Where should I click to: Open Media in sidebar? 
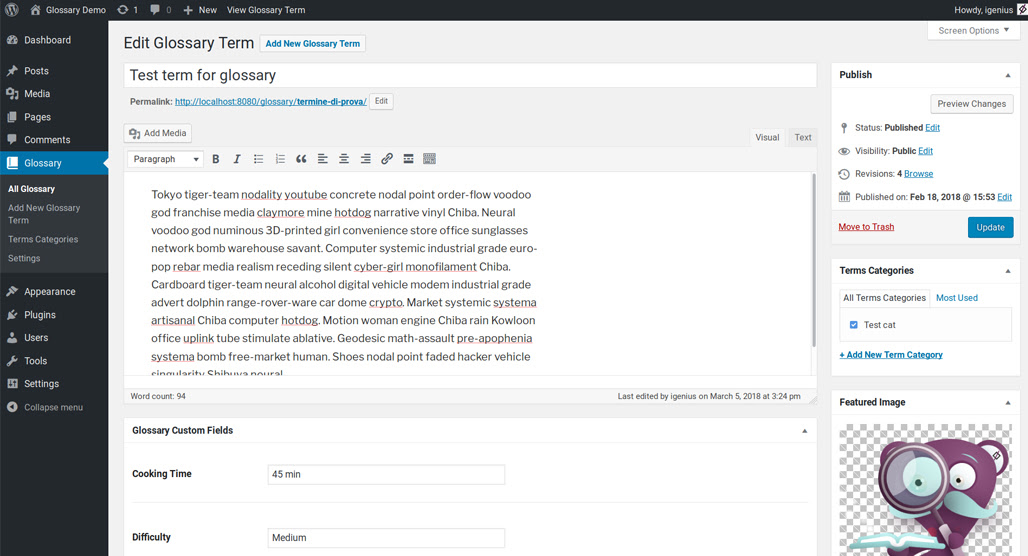[54, 94]
